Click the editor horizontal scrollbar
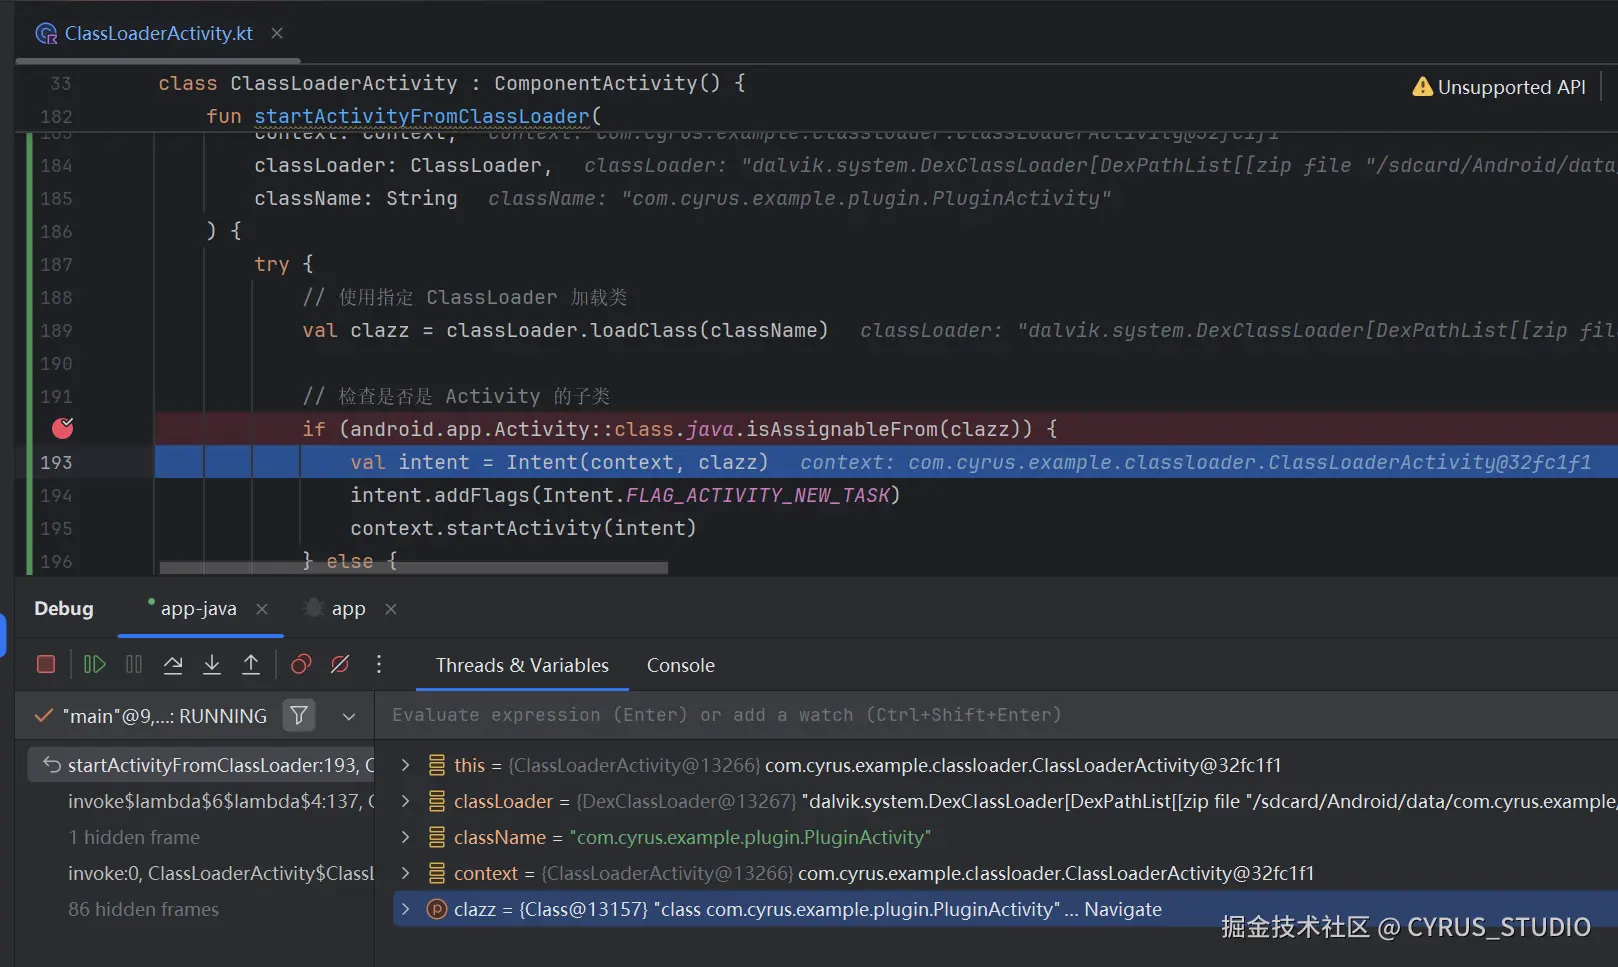The height and width of the screenshot is (967, 1618). [x=414, y=568]
